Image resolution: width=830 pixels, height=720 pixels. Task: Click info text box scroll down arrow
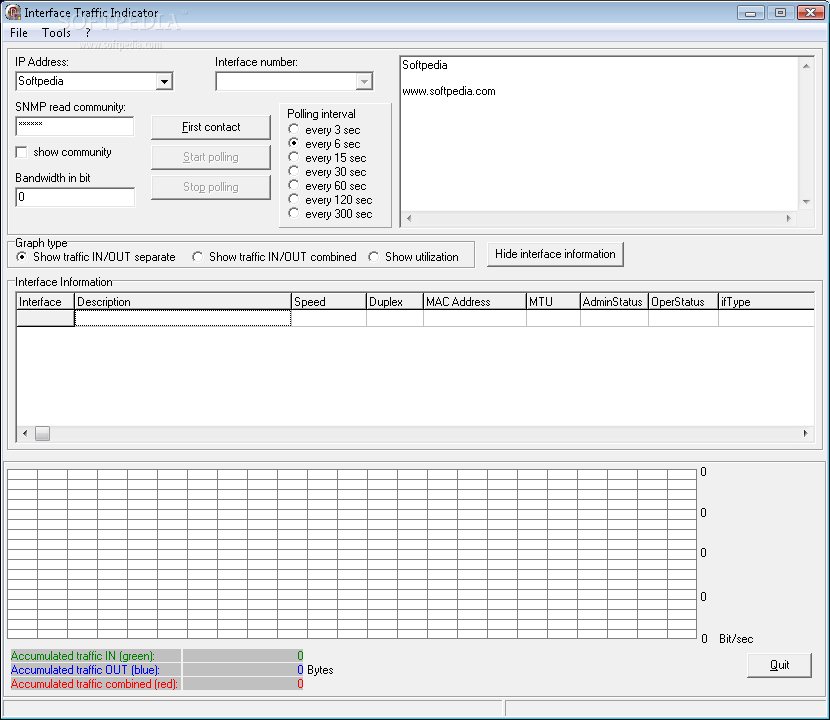pos(806,202)
